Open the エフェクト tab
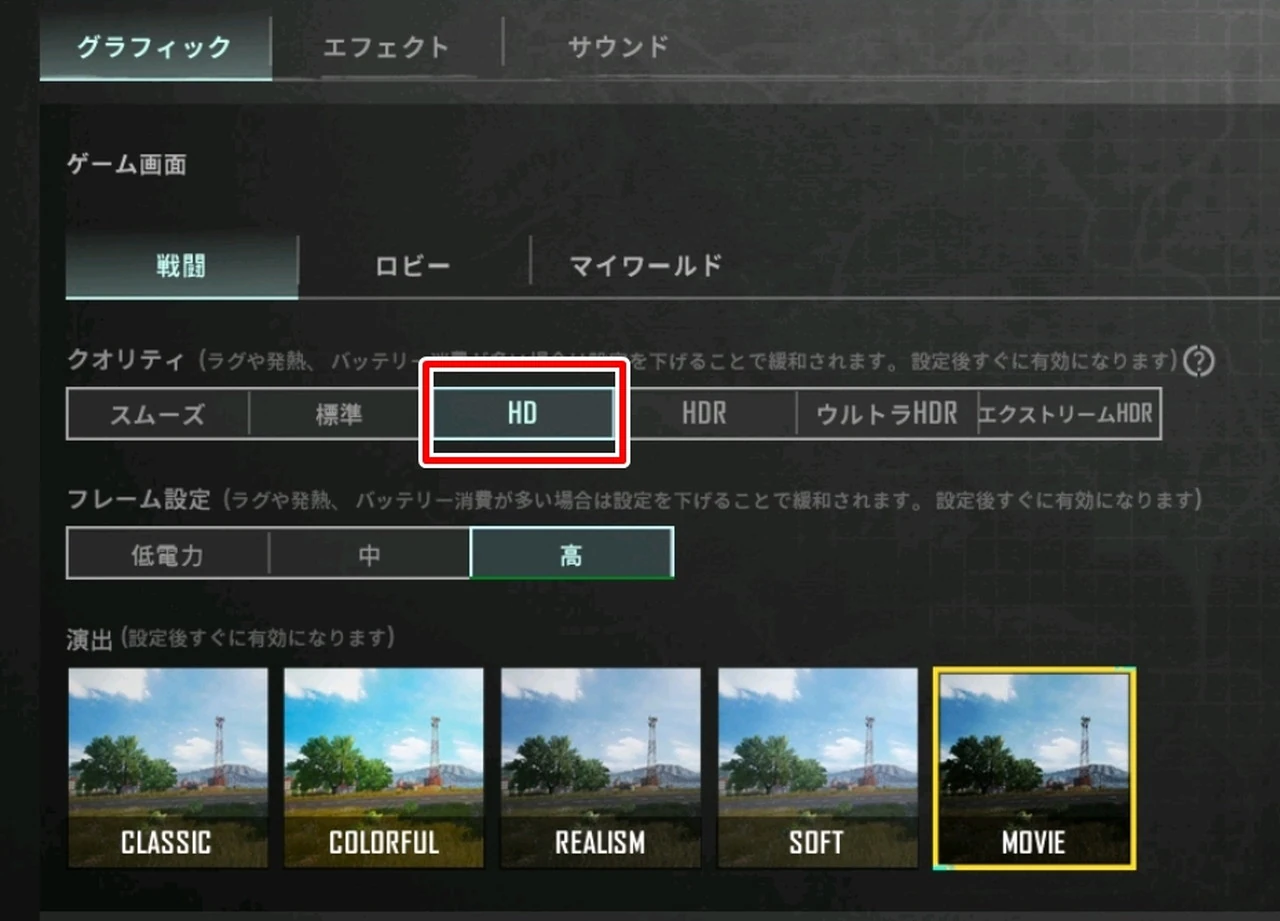The height and width of the screenshot is (921, 1280). (386, 47)
